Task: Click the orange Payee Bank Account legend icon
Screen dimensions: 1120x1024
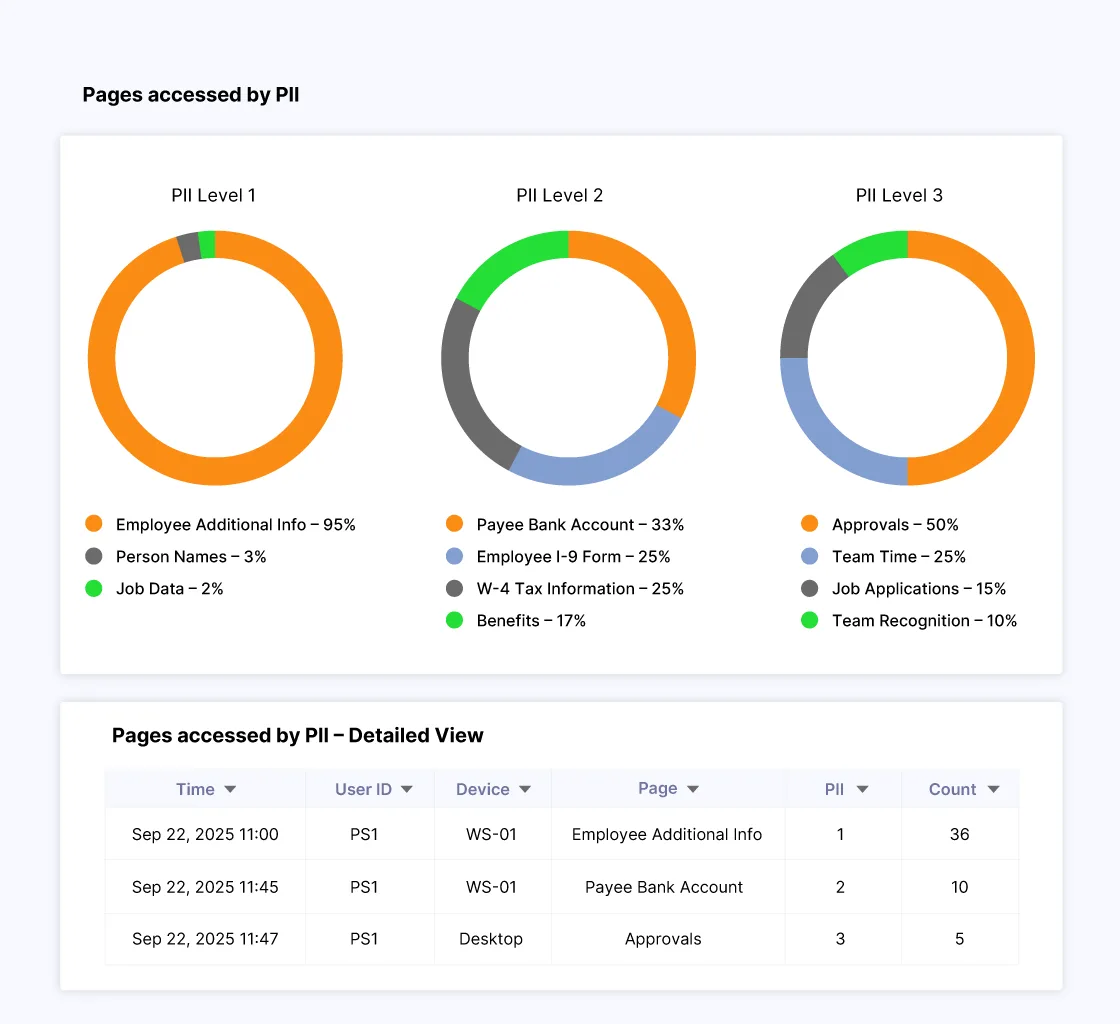Action: click(456, 524)
